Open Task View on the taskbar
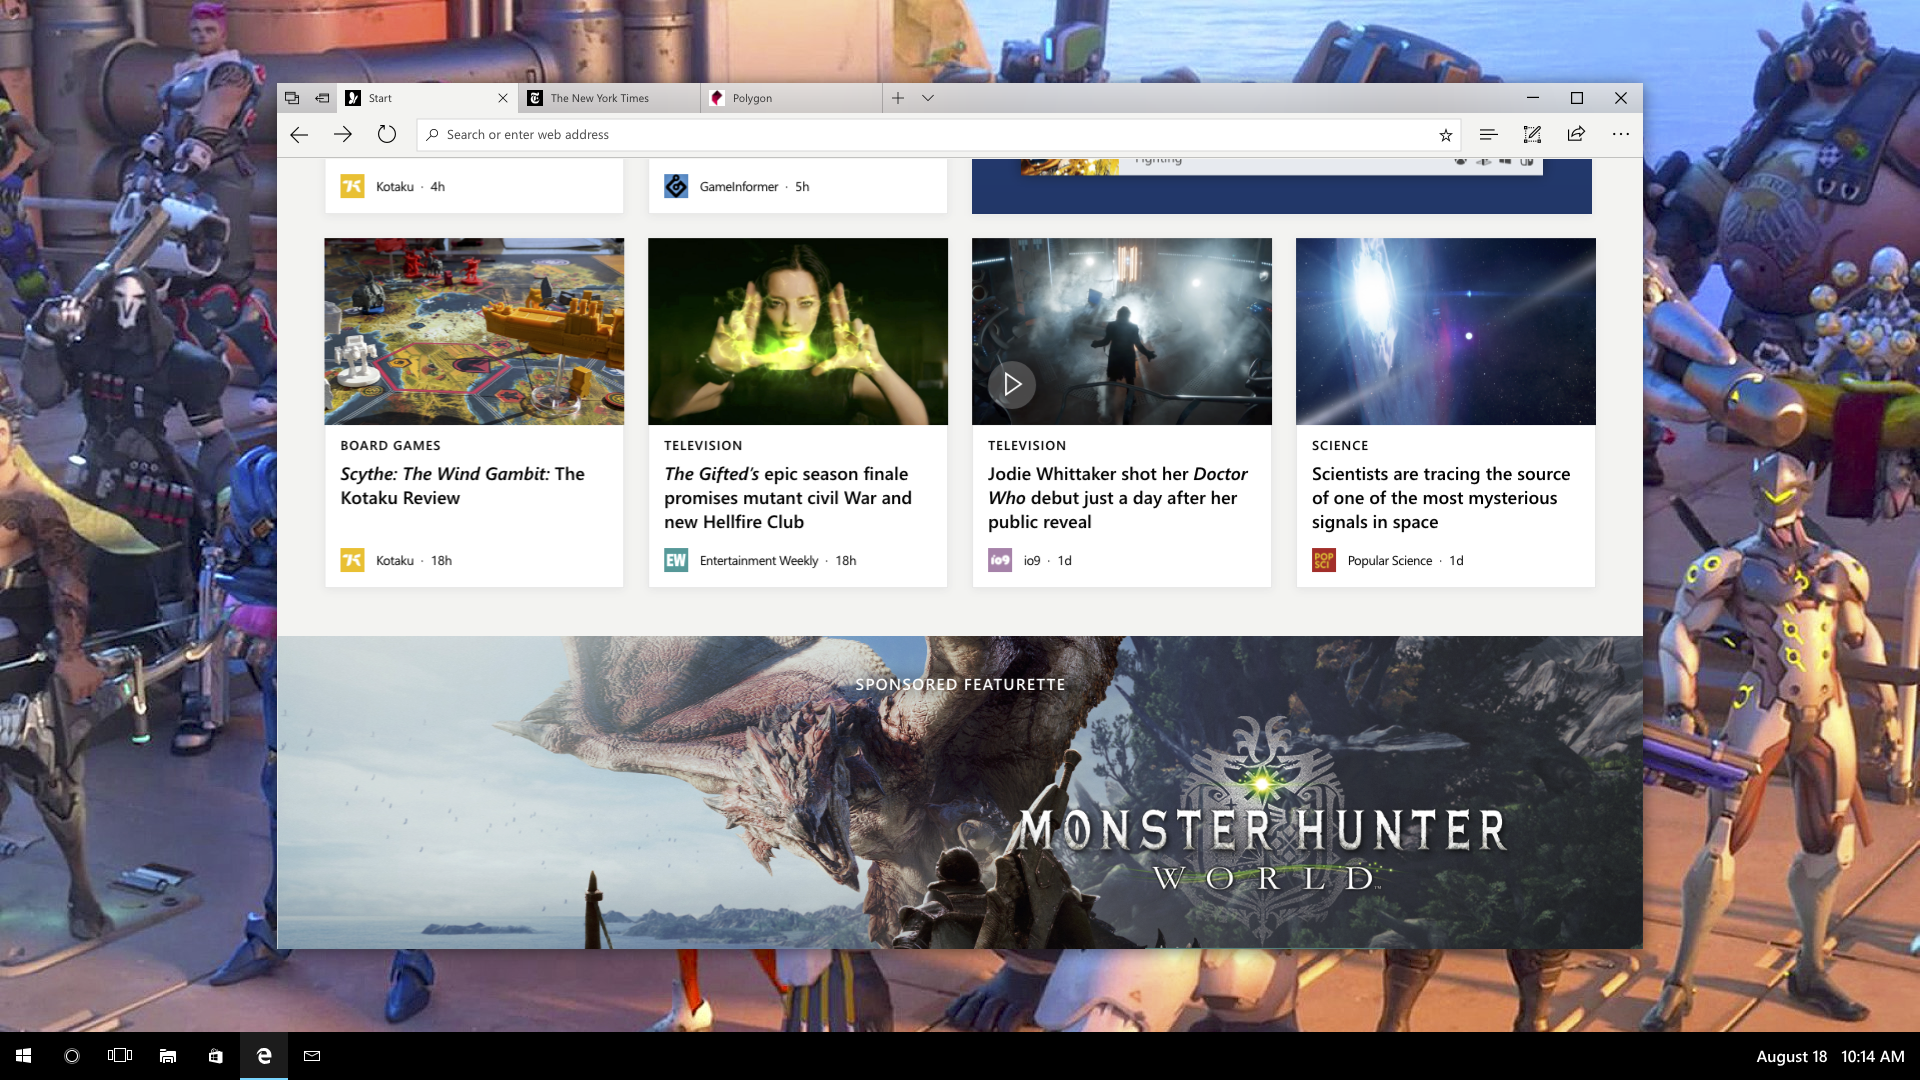 120,1056
